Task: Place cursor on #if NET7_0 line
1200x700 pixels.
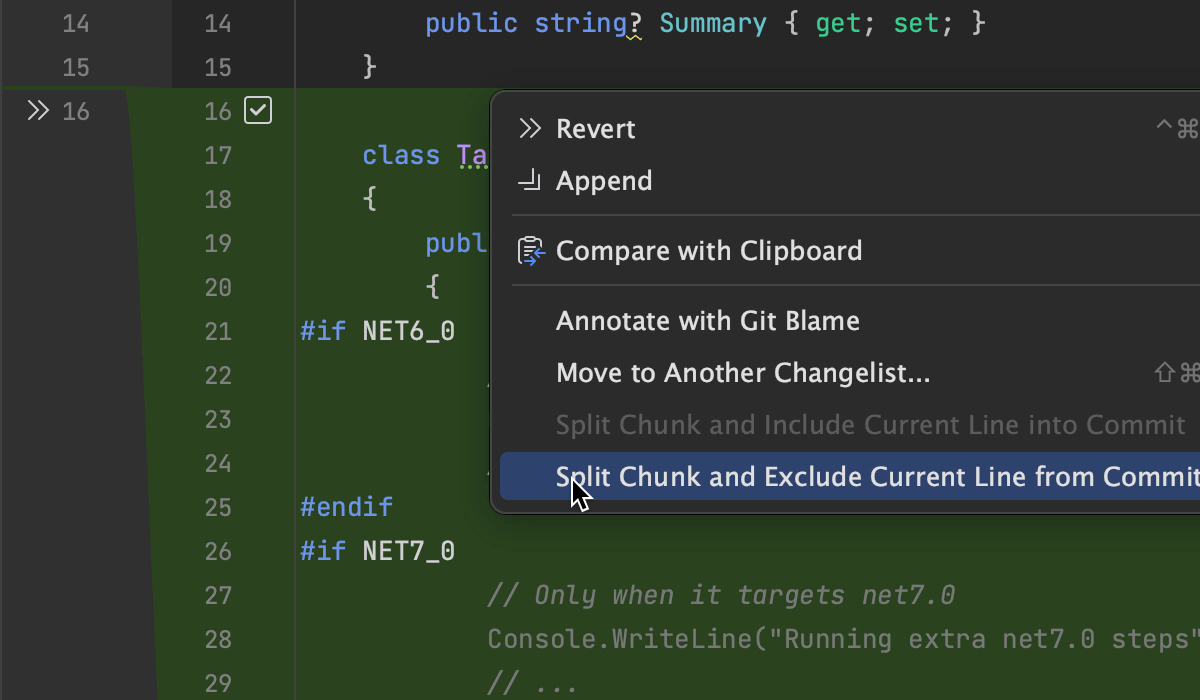Action: click(x=378, y=551)
